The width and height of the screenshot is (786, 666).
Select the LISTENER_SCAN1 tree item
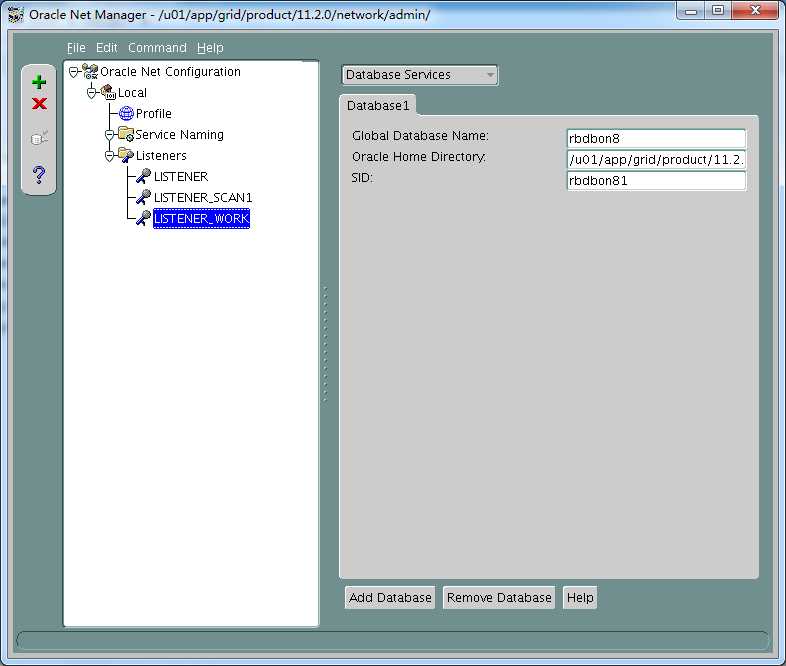(x=203, y=198)
